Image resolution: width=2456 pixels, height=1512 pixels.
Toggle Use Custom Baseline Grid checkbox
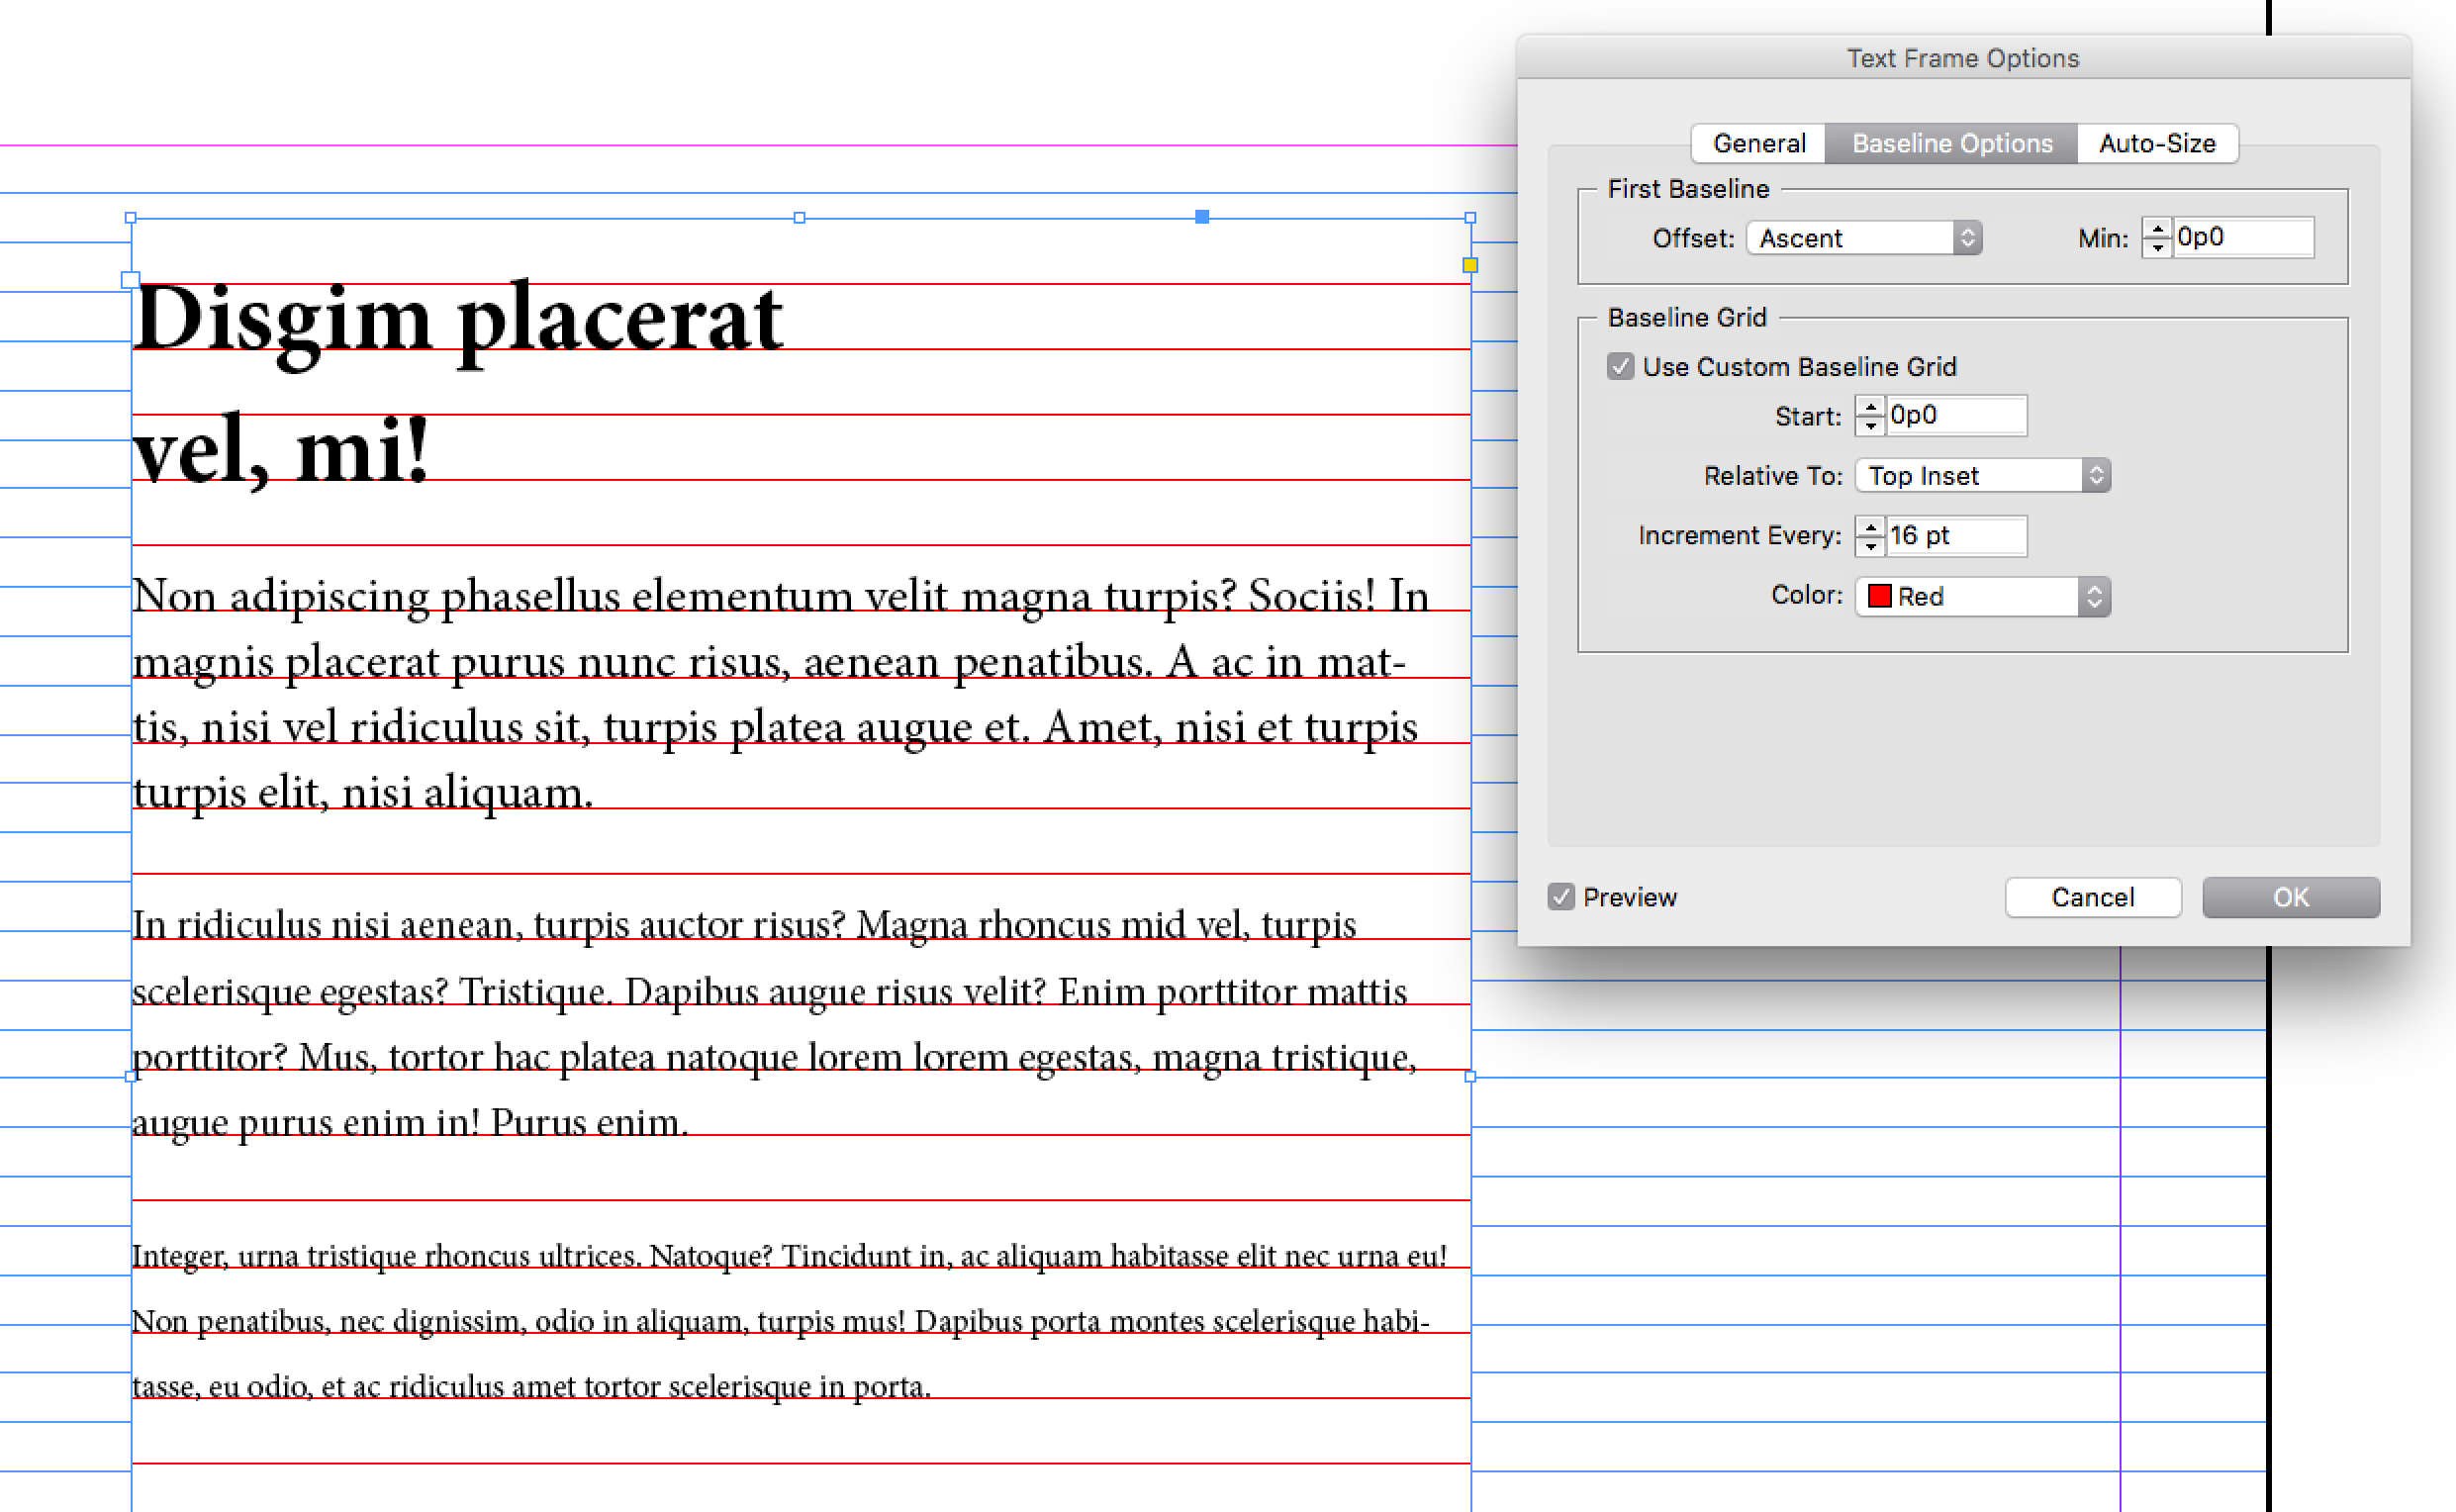point(1620,367)
